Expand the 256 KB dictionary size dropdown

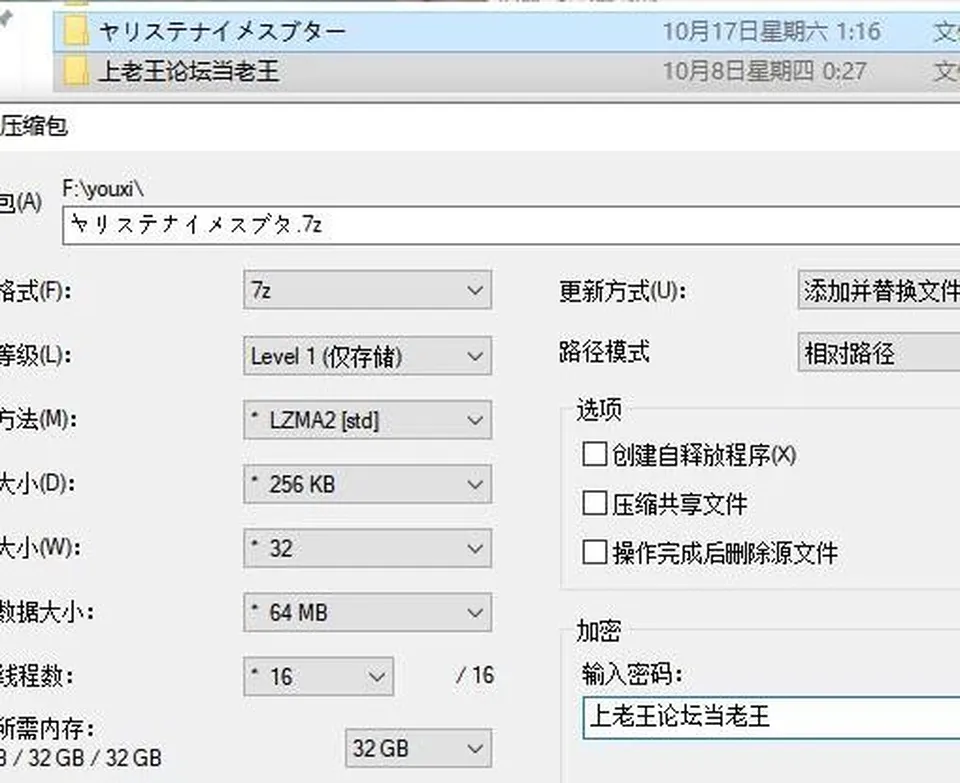click(367, 484)
